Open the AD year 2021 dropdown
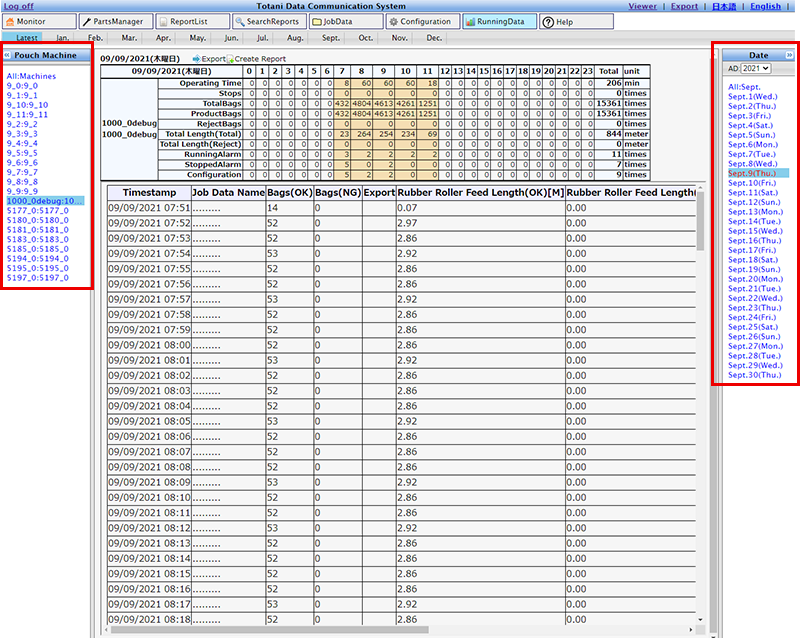800x638 pixels. pos(756,69)
